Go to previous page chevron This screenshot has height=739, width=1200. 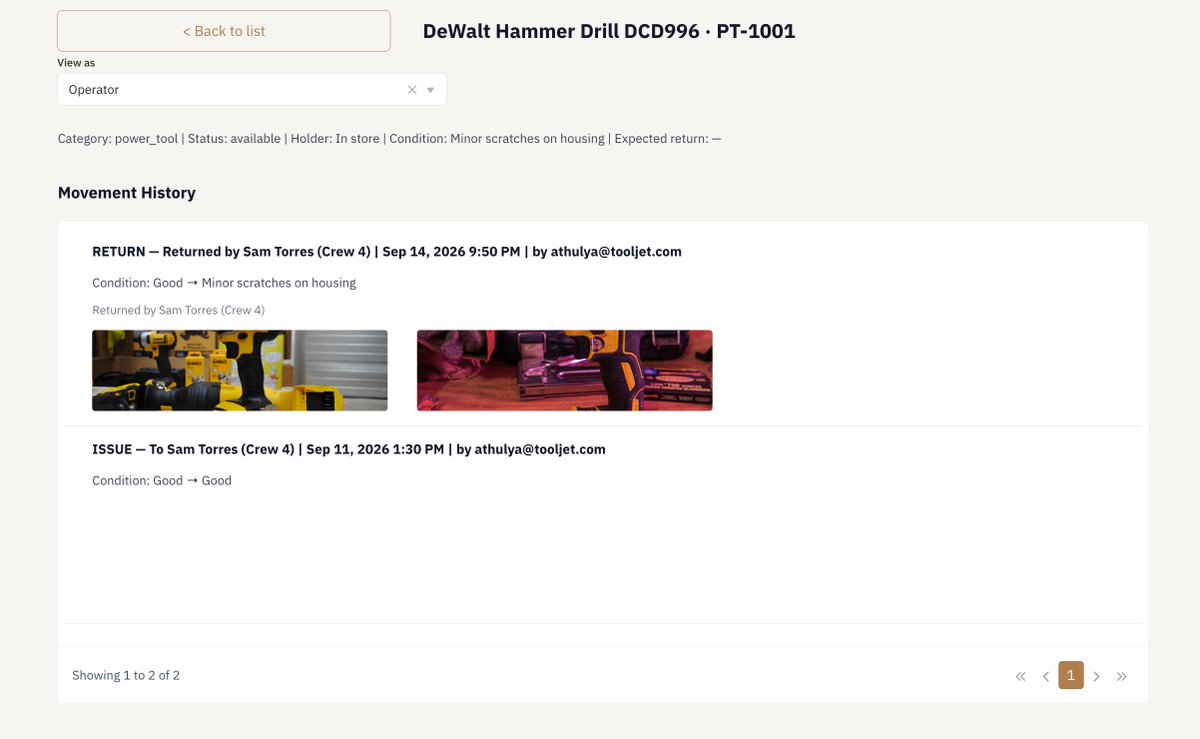[x=1046, y=676]
